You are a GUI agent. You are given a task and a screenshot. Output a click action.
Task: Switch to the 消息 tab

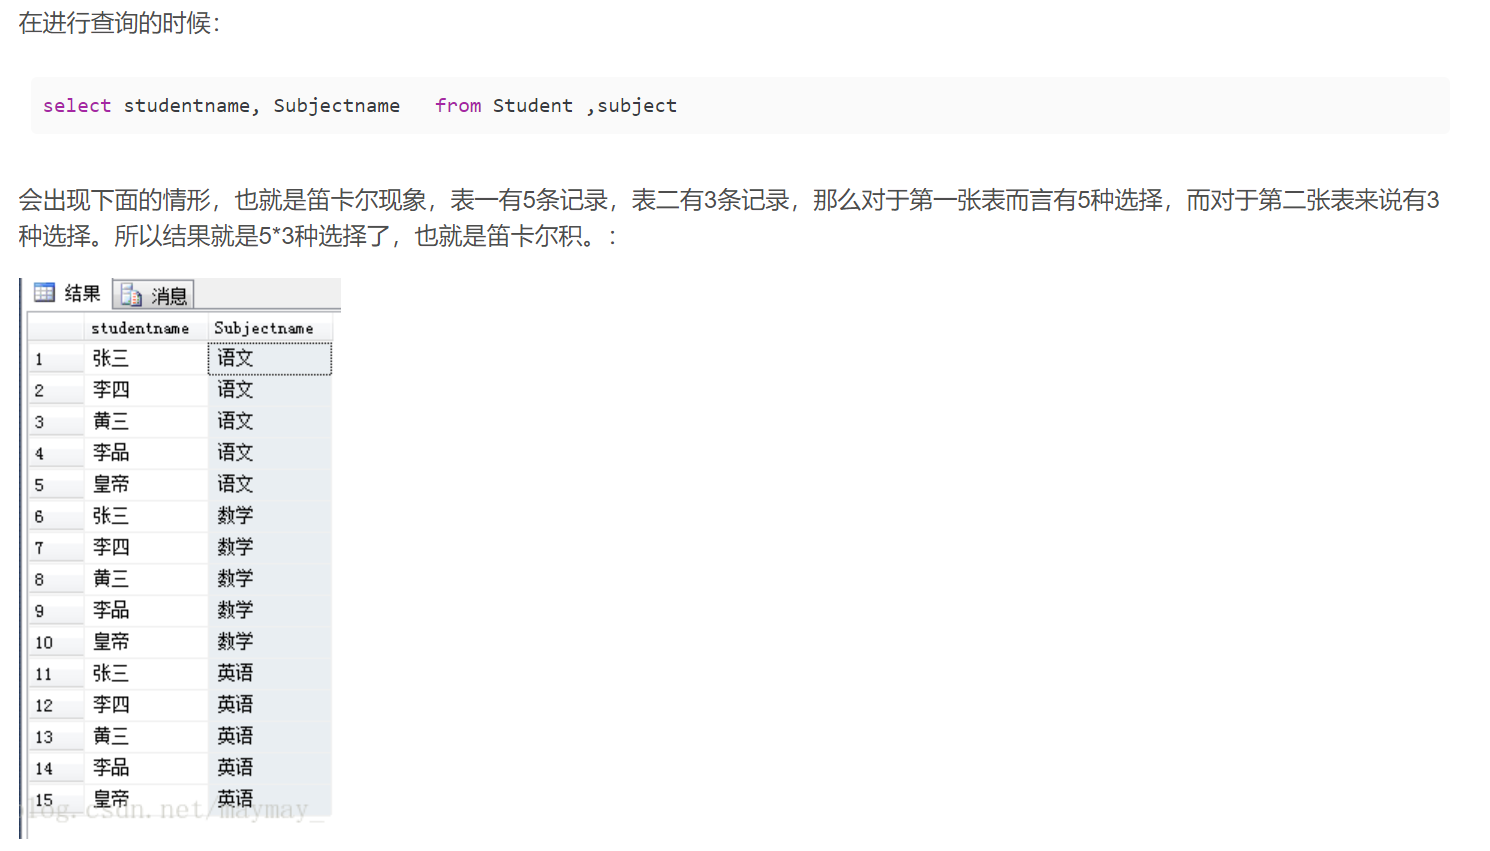coord(153,294)
